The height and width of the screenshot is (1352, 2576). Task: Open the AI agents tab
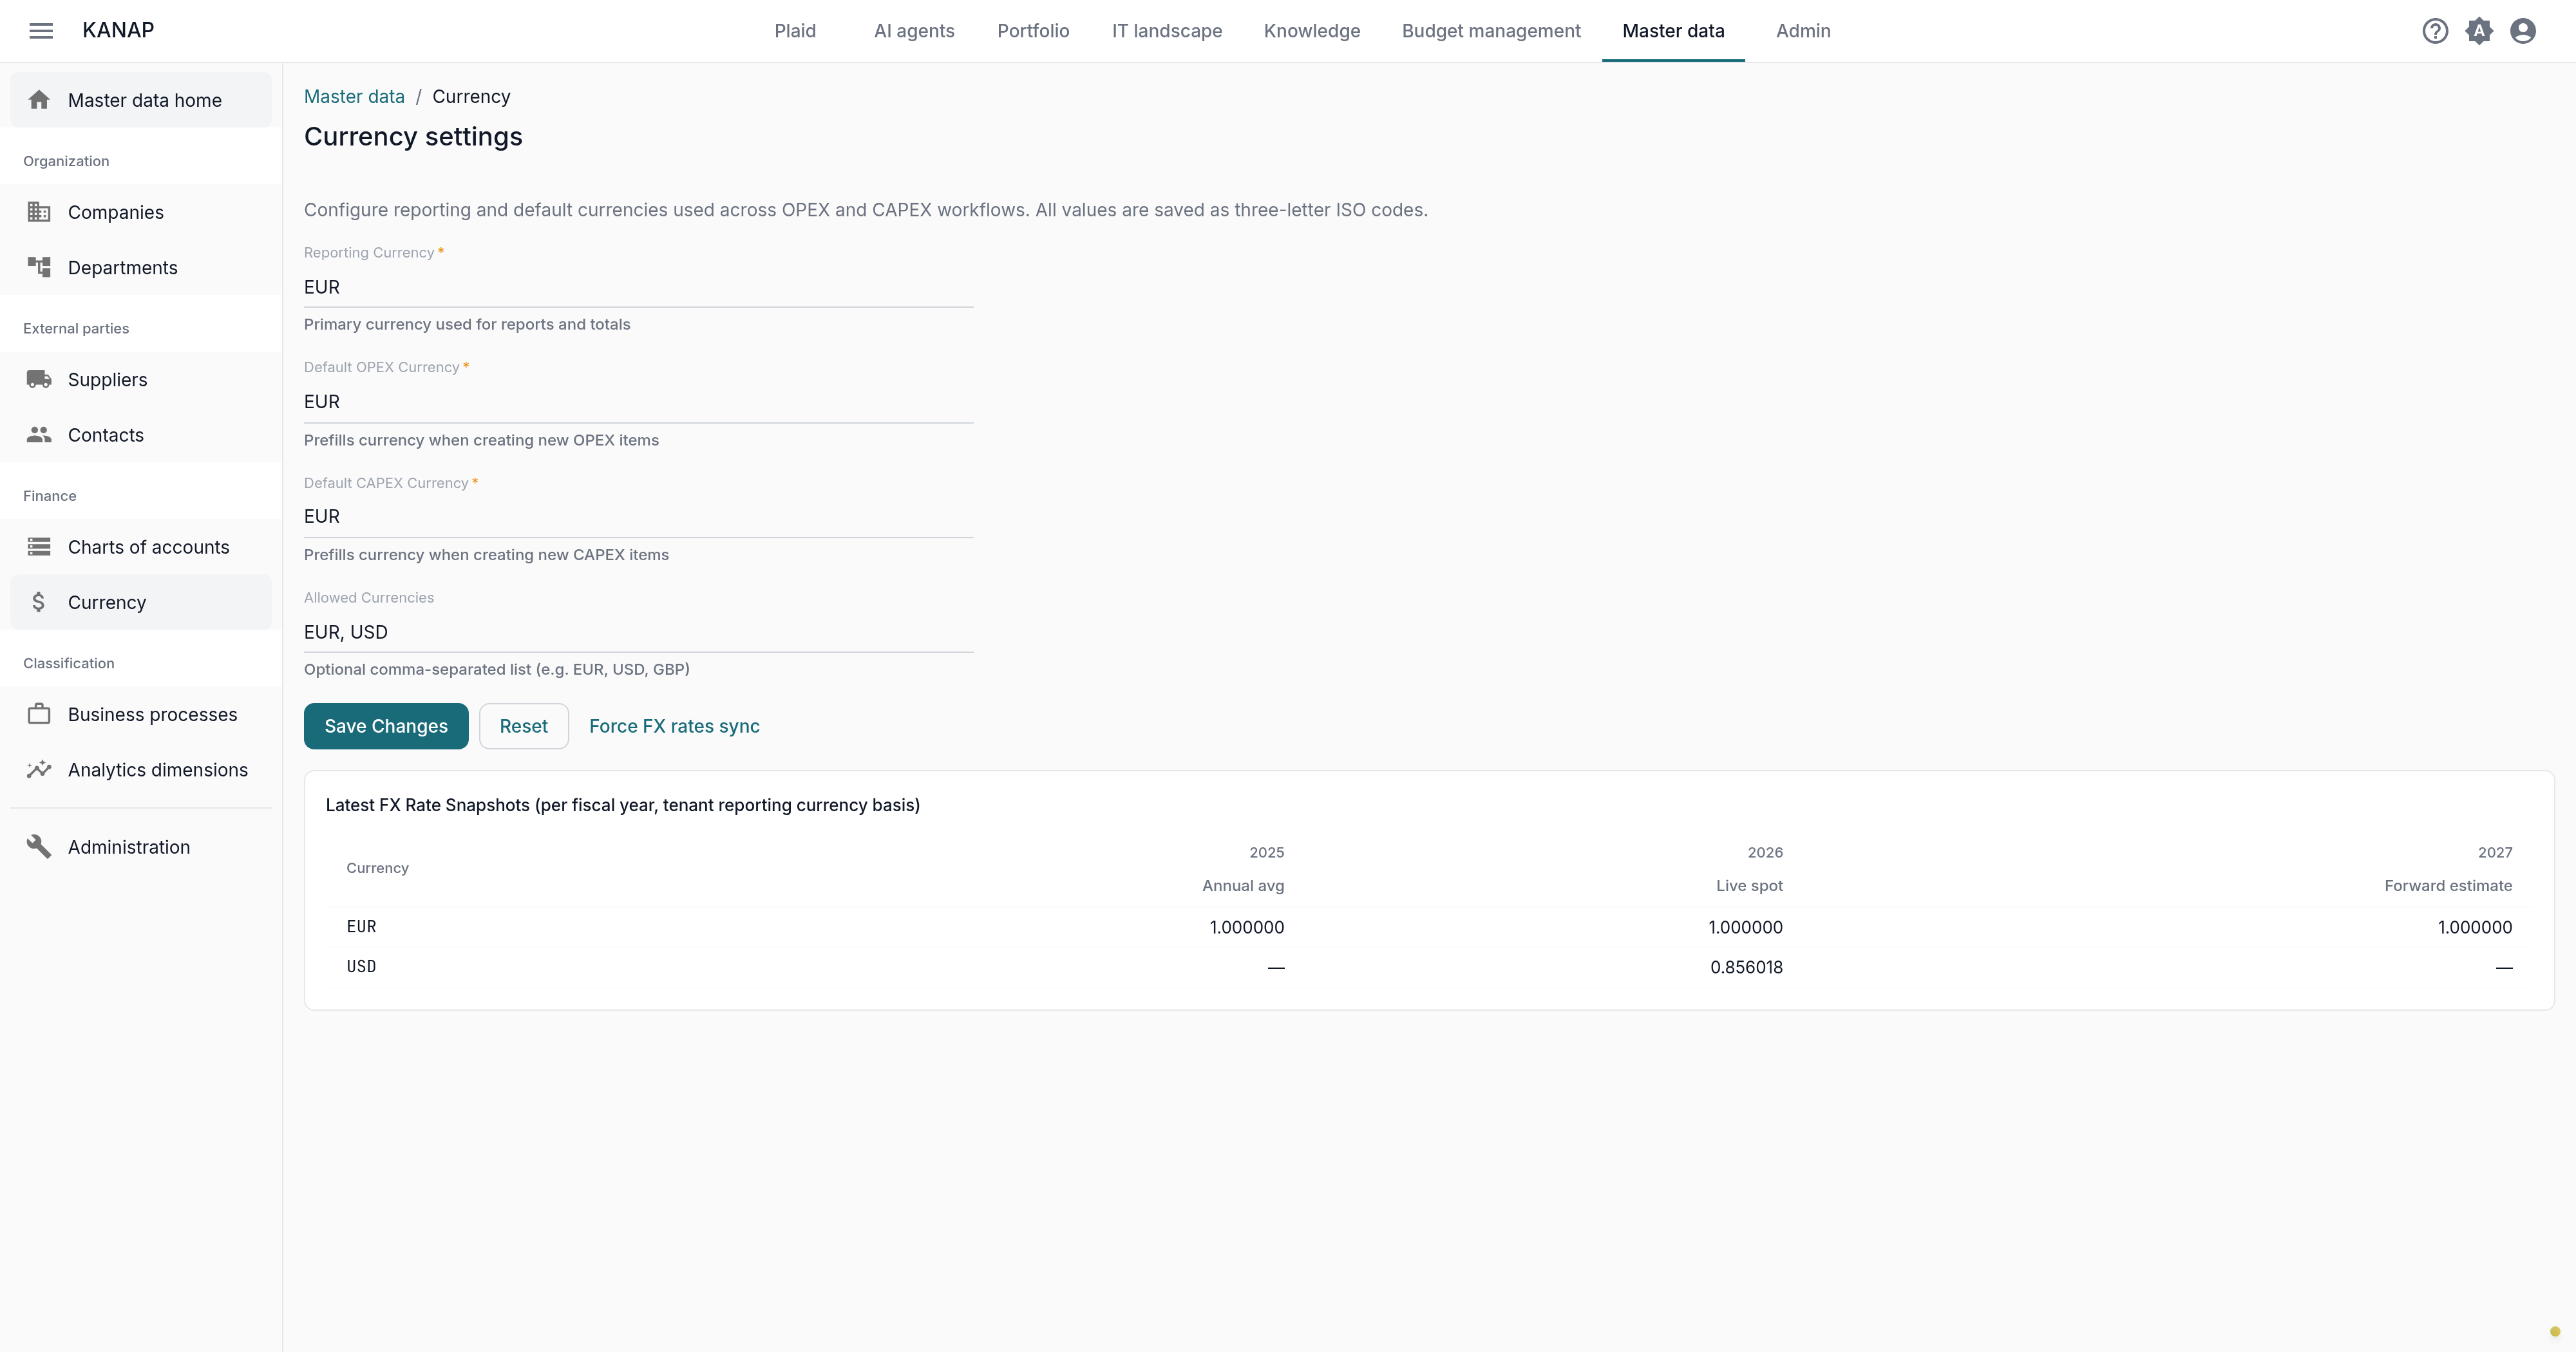click(914, 31)
